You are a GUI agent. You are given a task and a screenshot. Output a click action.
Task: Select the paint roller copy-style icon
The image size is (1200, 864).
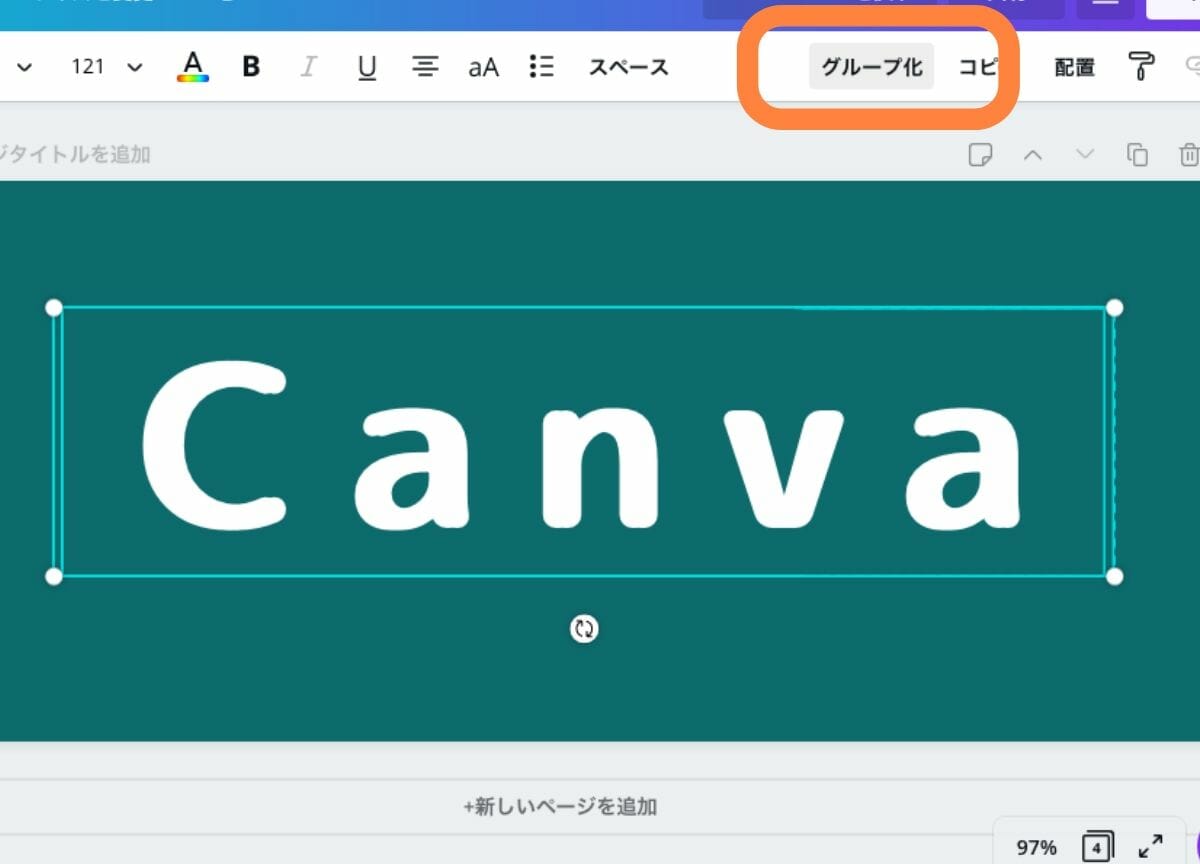[x=1141, y=66]
